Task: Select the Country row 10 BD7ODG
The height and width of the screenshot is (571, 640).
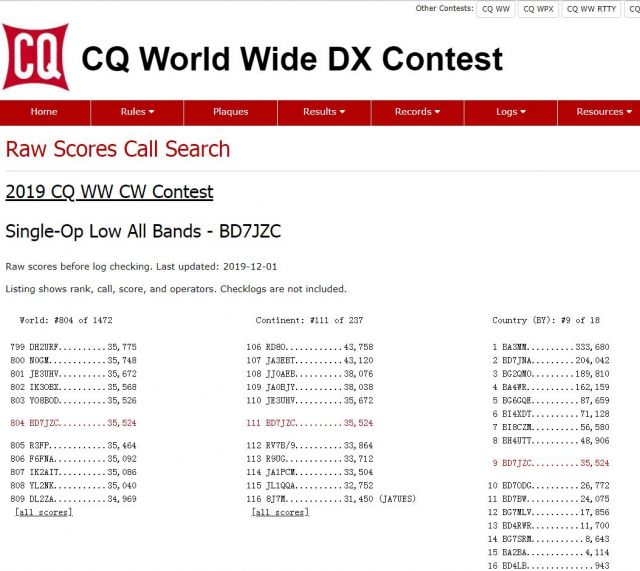Action: pyautogui.click(x=549, y=485)
